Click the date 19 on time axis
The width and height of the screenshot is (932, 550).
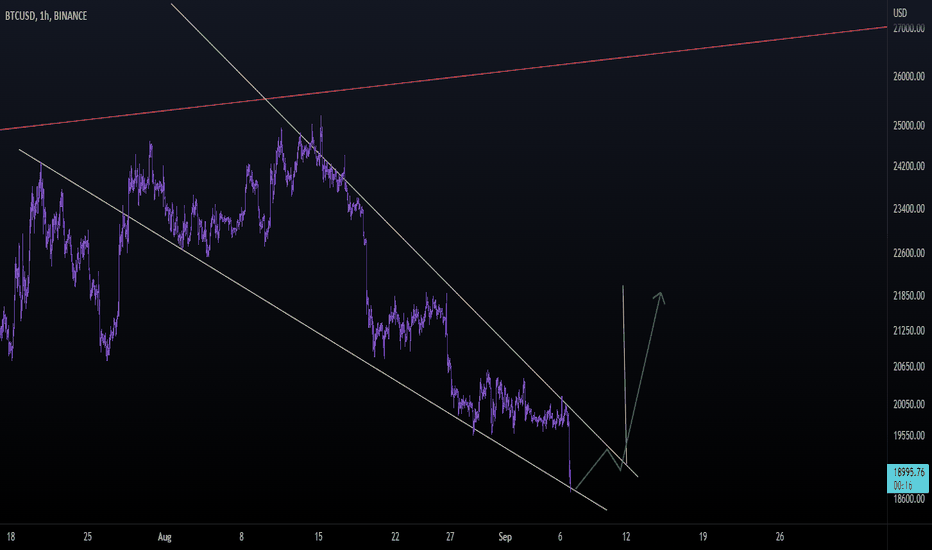pyautogui.click(x=703, y=537)
